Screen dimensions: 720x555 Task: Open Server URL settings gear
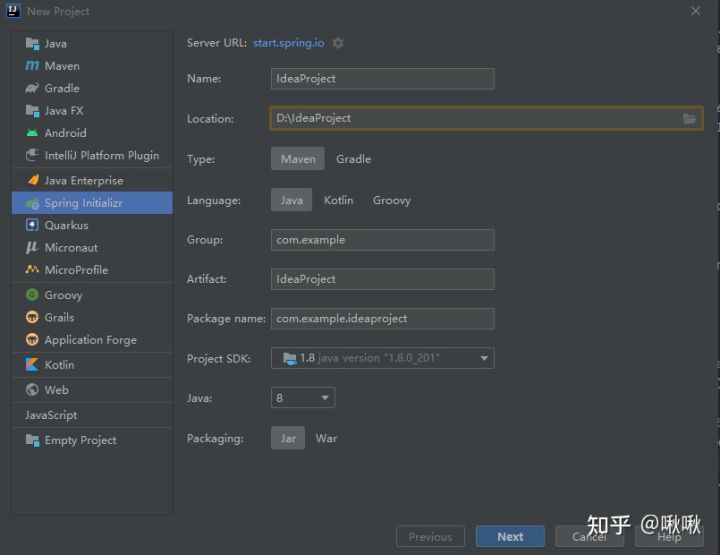click(338, 43)
